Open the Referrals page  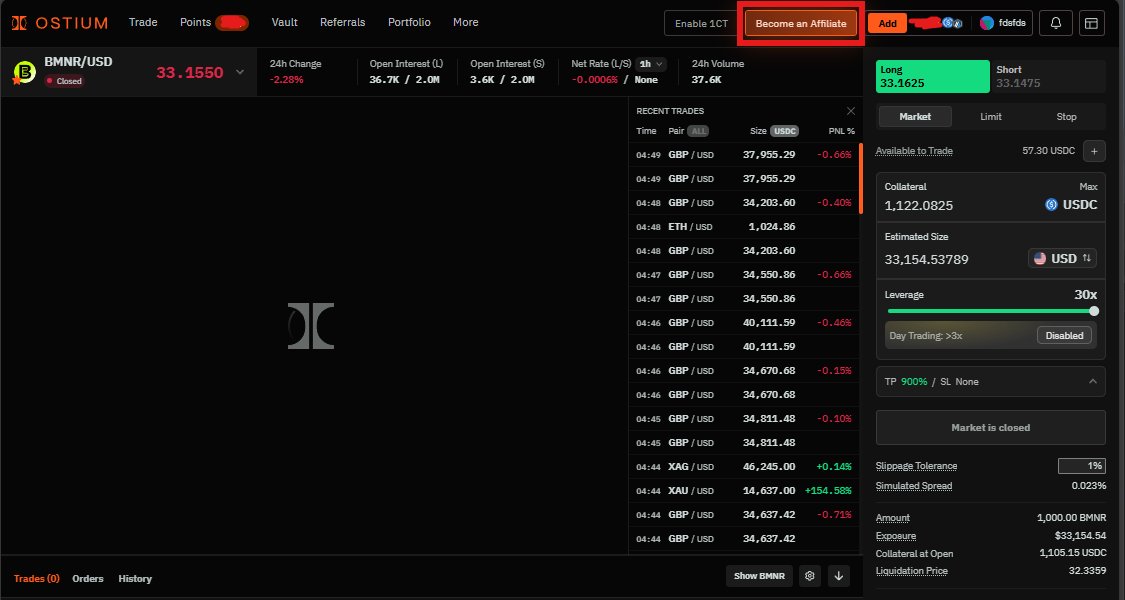pyautogui.click(x=342, y=22)
